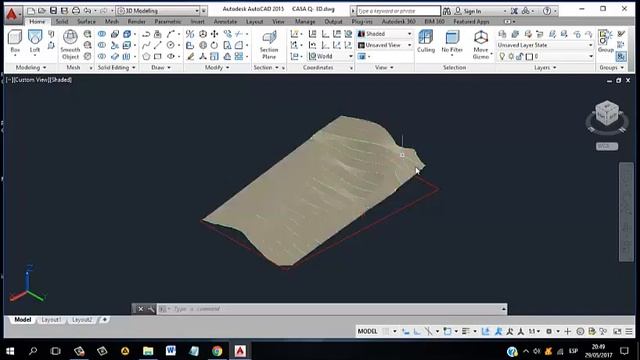Image resolution: width=640 pixels, height=360 pixels.
Task: Expand the Solid Editing panel
Action: [x=116, y=67]
